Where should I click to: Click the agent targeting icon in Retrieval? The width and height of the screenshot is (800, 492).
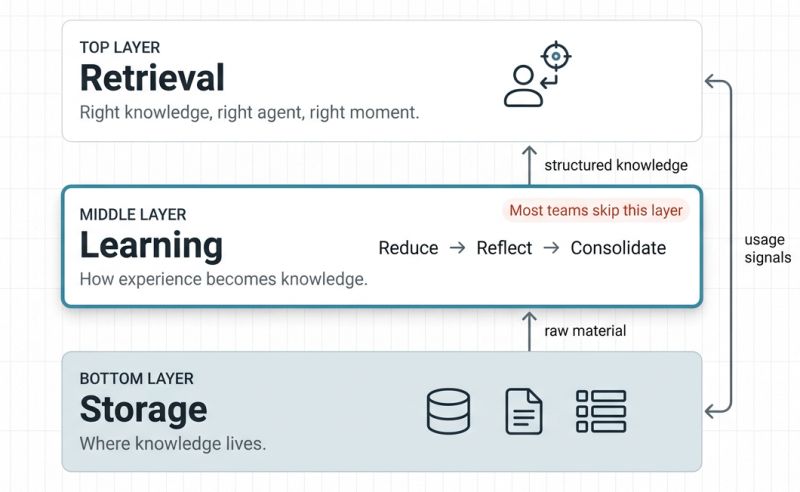tap(536, 75)
